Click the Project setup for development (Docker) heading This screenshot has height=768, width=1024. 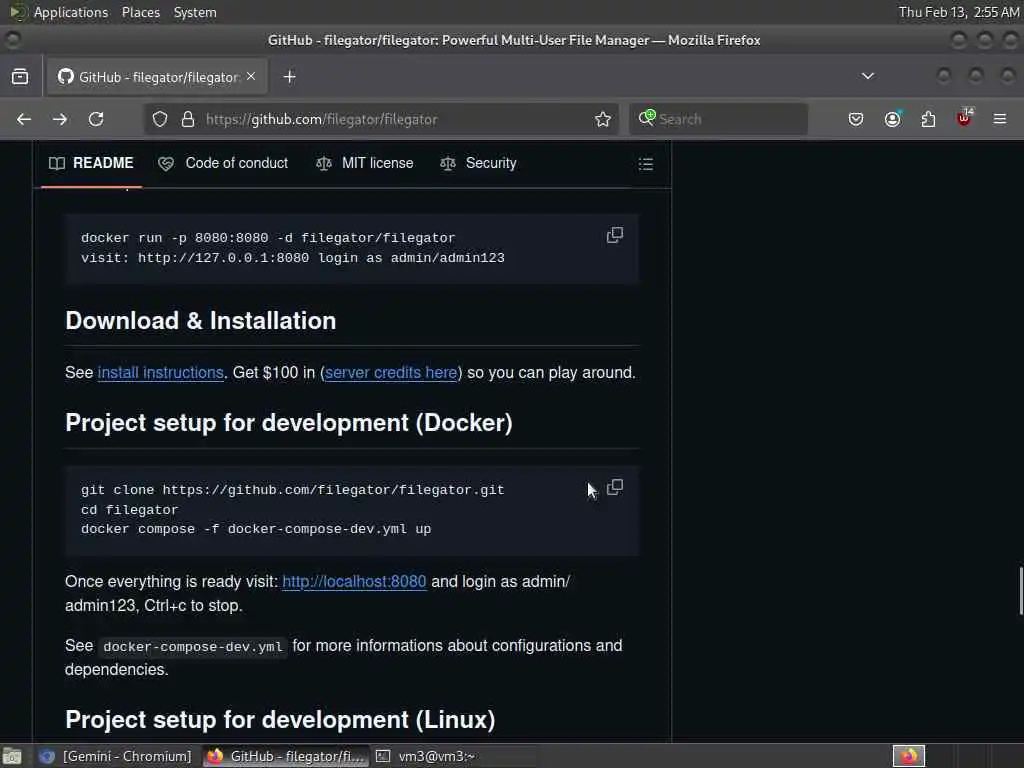289,423
